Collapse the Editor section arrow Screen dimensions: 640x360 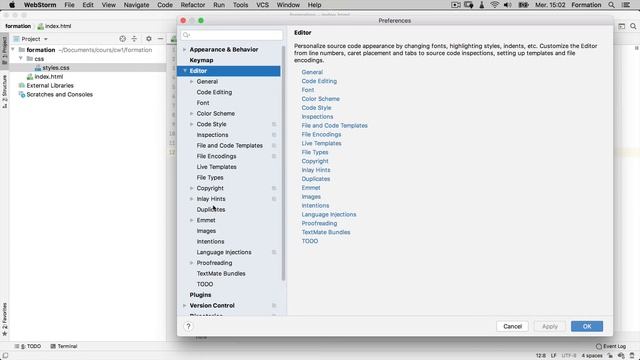184,71
